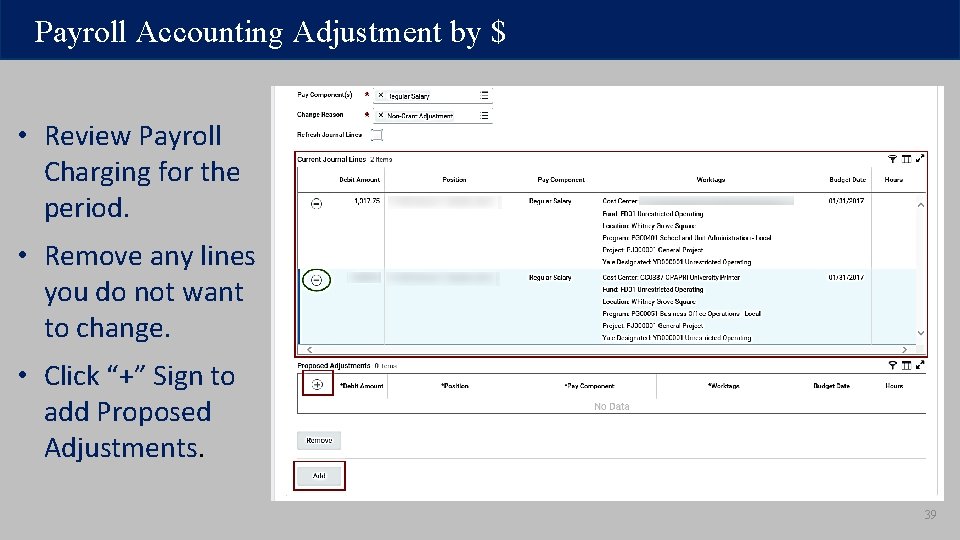Image resolution: width=960 pixels, height=540 pixels.
Task: Click Project General Project in the first row
Action: (653, 250)
